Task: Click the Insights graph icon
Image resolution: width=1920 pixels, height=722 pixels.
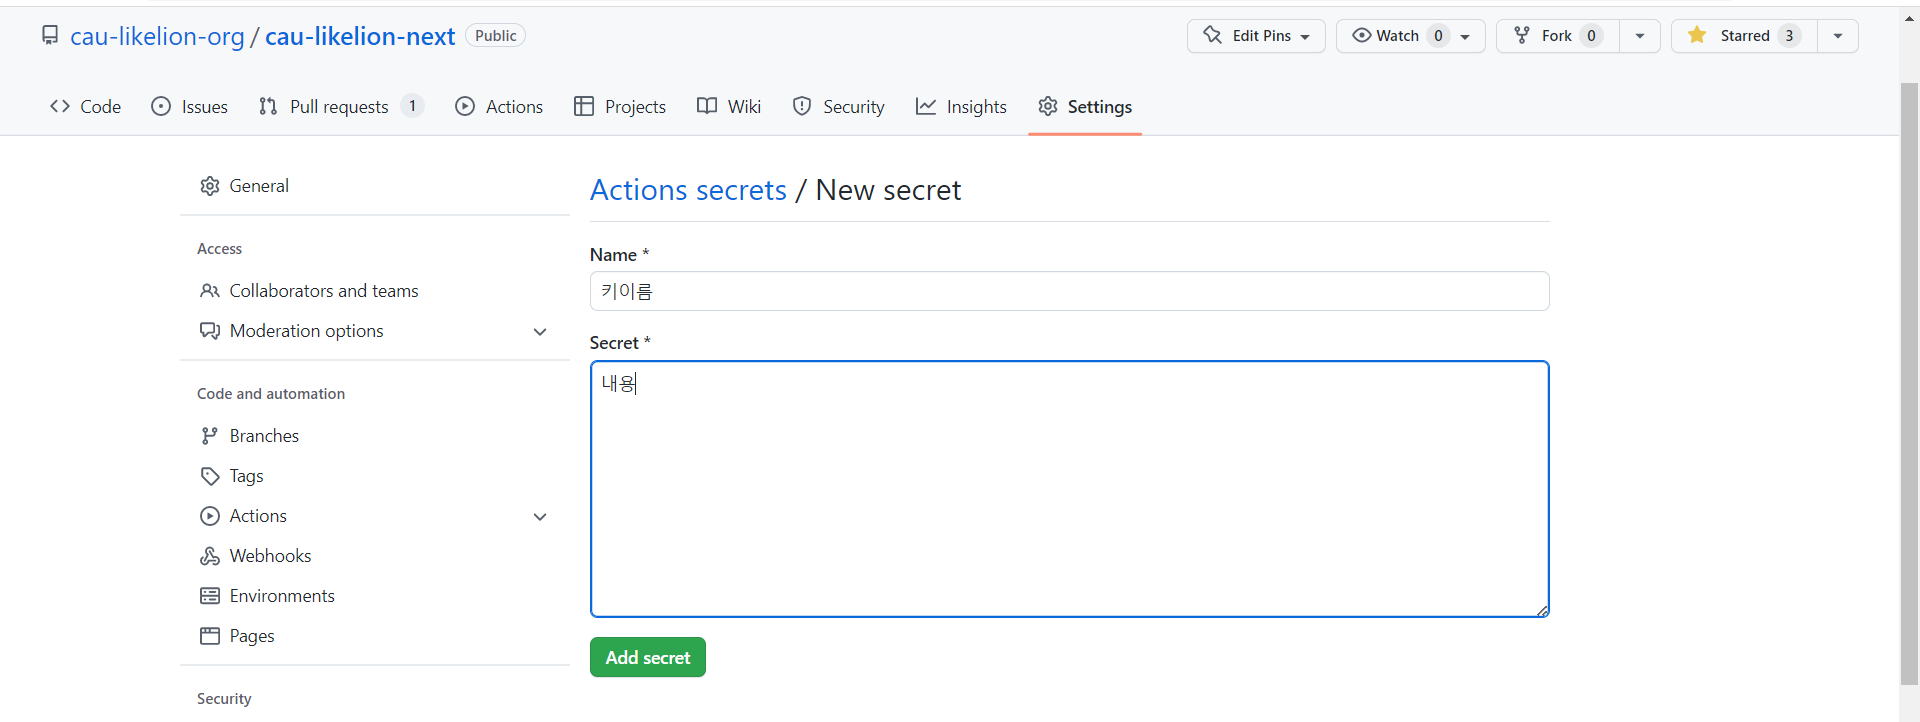Action: click(926, 106)
